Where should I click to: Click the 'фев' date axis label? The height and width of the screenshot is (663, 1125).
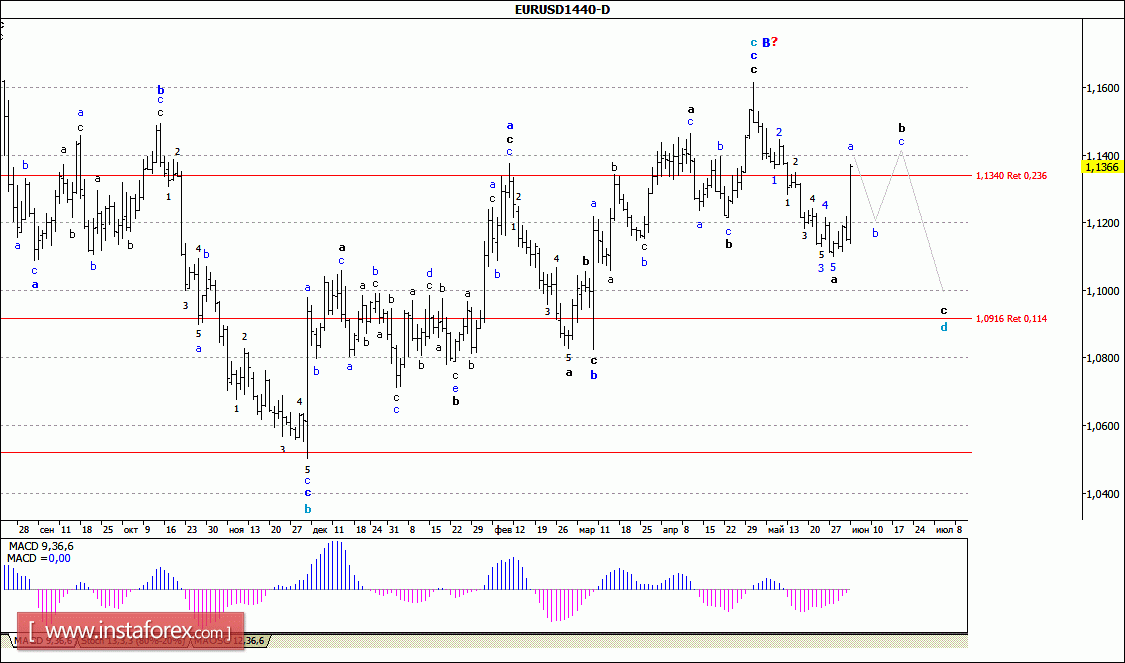click(501, 530)
